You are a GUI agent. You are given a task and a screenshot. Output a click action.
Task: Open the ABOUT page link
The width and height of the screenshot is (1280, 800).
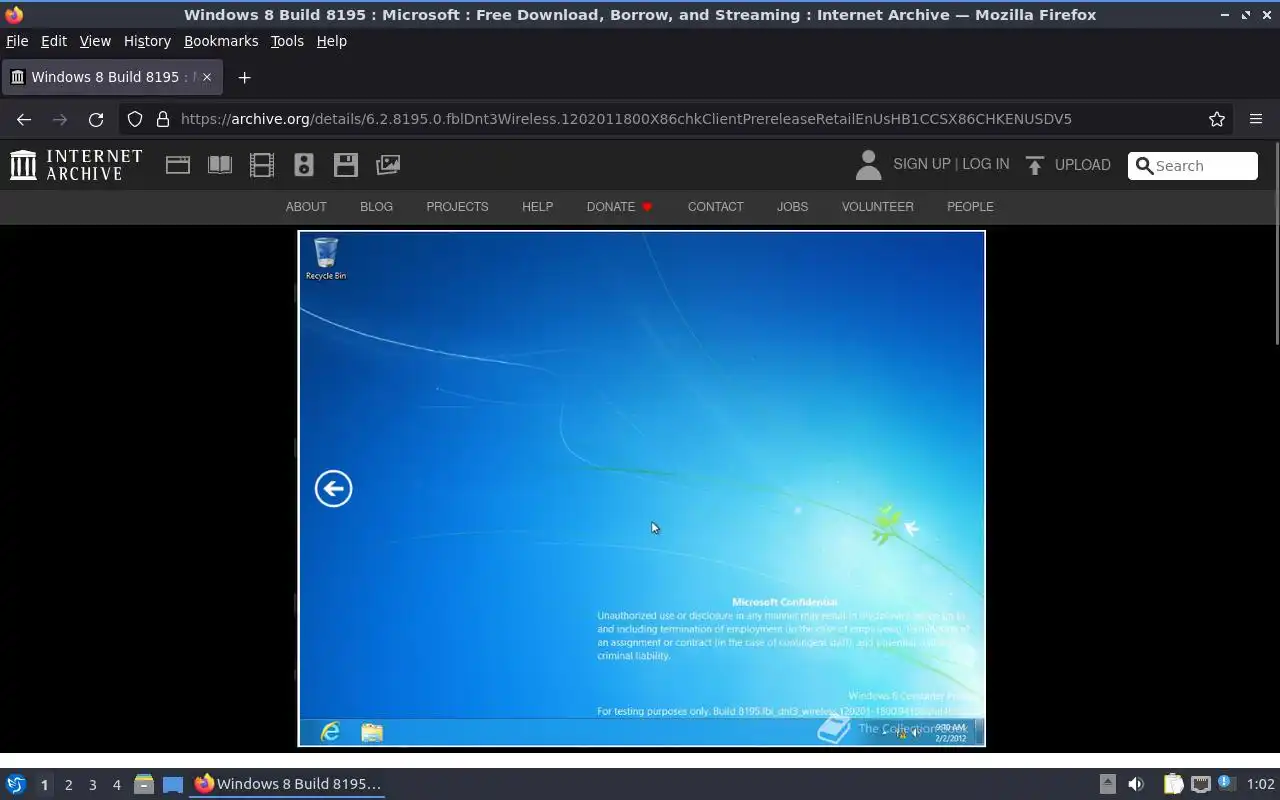tap(306, 207)
